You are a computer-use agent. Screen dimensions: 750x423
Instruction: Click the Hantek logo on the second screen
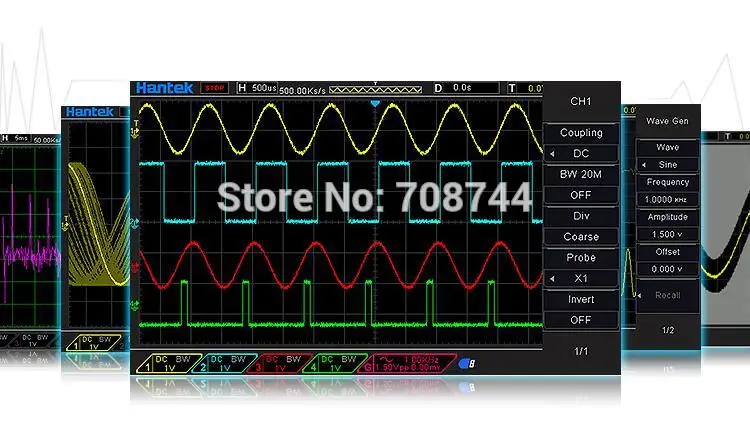pos(89,112)
